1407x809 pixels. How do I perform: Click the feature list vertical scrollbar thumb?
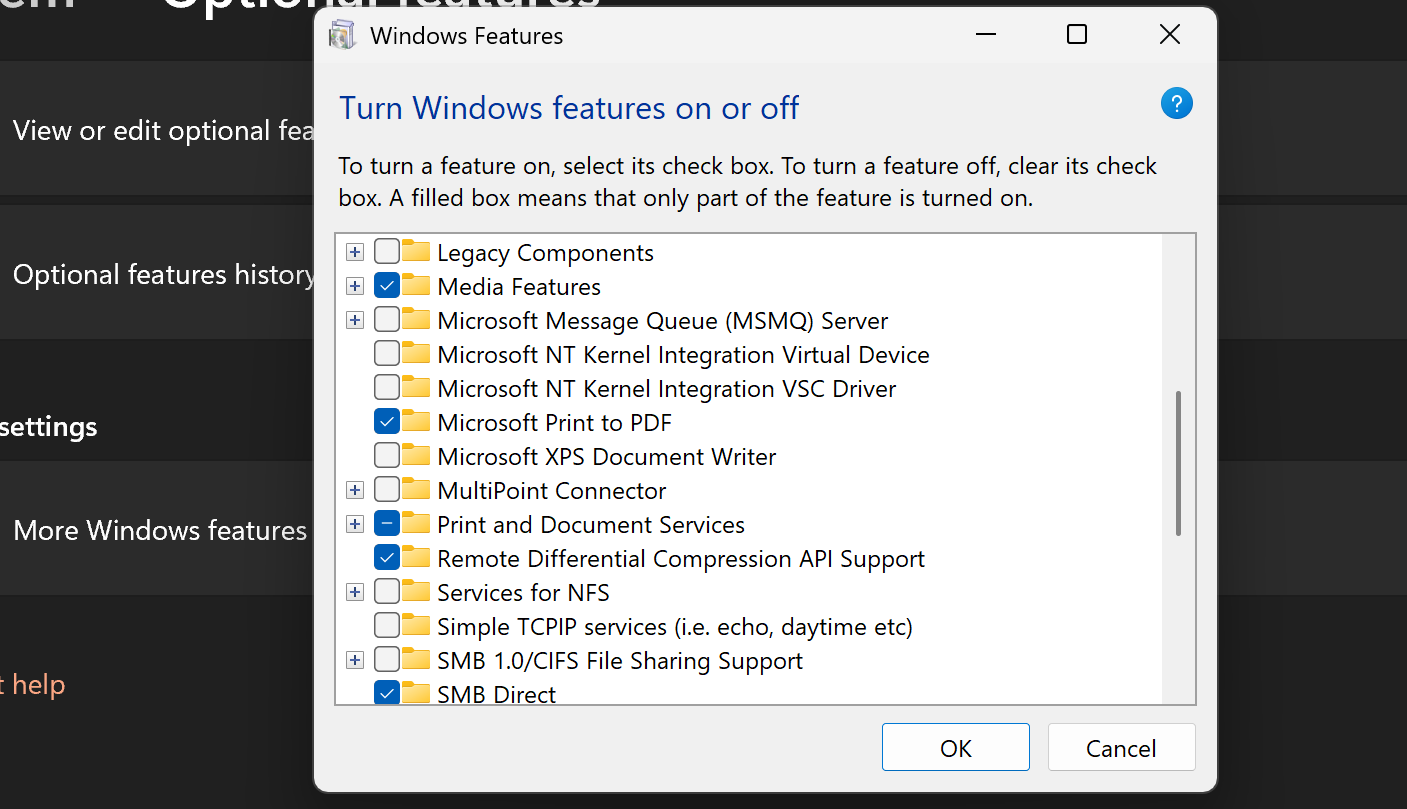1179,463
